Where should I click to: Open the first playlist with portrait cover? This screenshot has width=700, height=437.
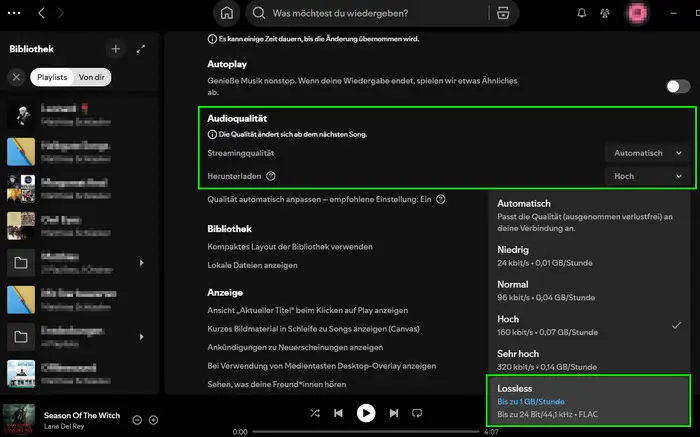click(21, 115)
